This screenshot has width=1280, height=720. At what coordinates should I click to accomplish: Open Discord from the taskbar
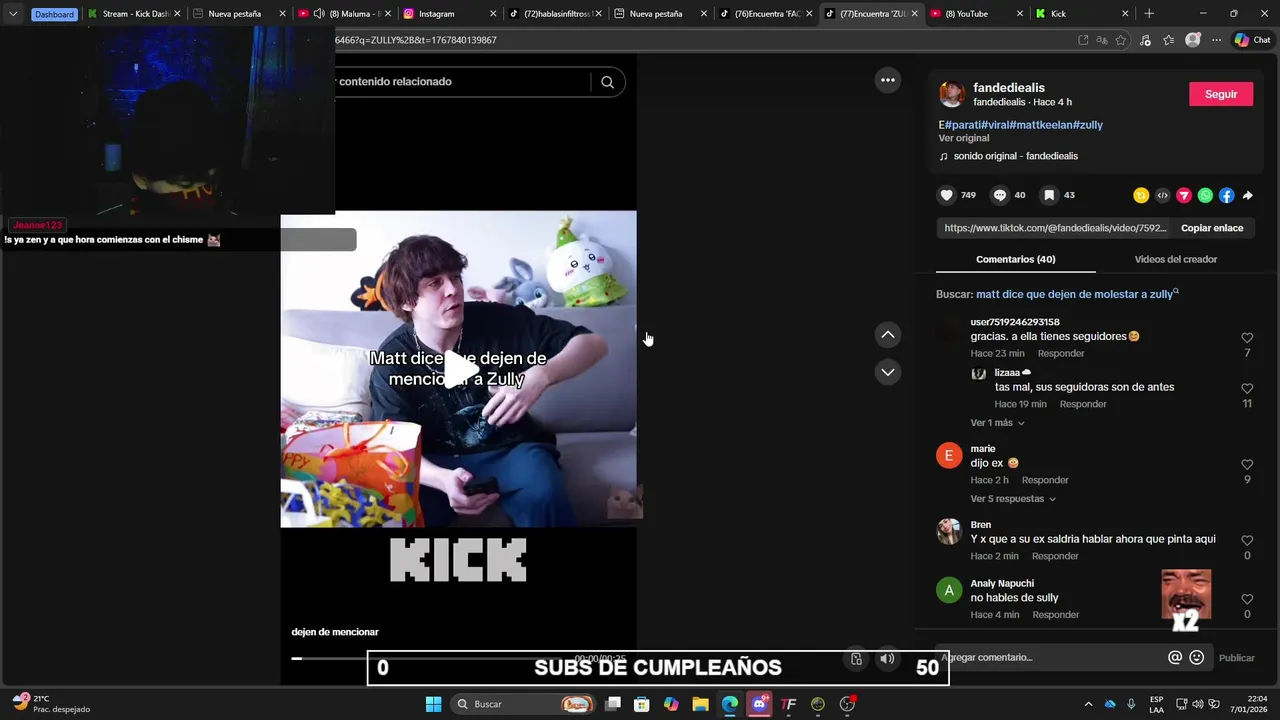[x=759, y=704]
